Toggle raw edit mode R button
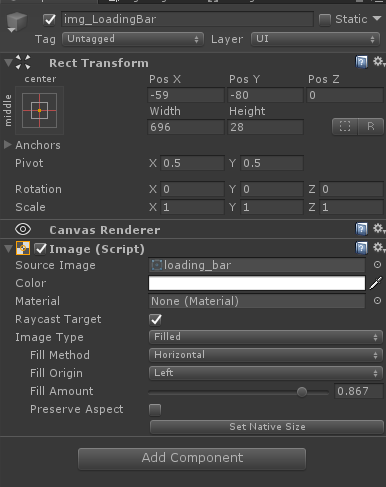Image resolution: width=386 pixels, height=487 pixels. pos(371,127)
